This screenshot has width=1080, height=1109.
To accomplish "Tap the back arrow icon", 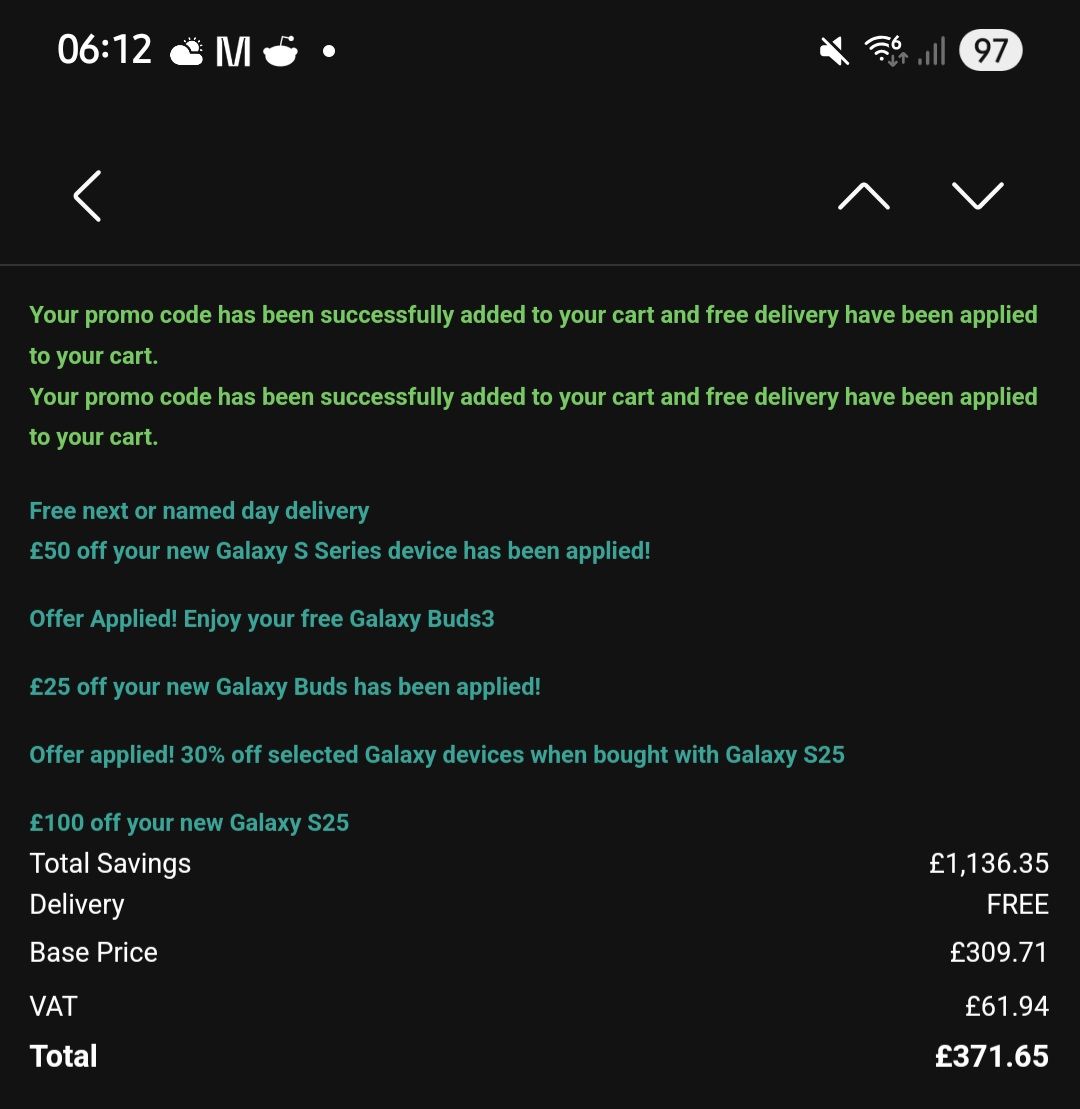I will coord(88,196).
